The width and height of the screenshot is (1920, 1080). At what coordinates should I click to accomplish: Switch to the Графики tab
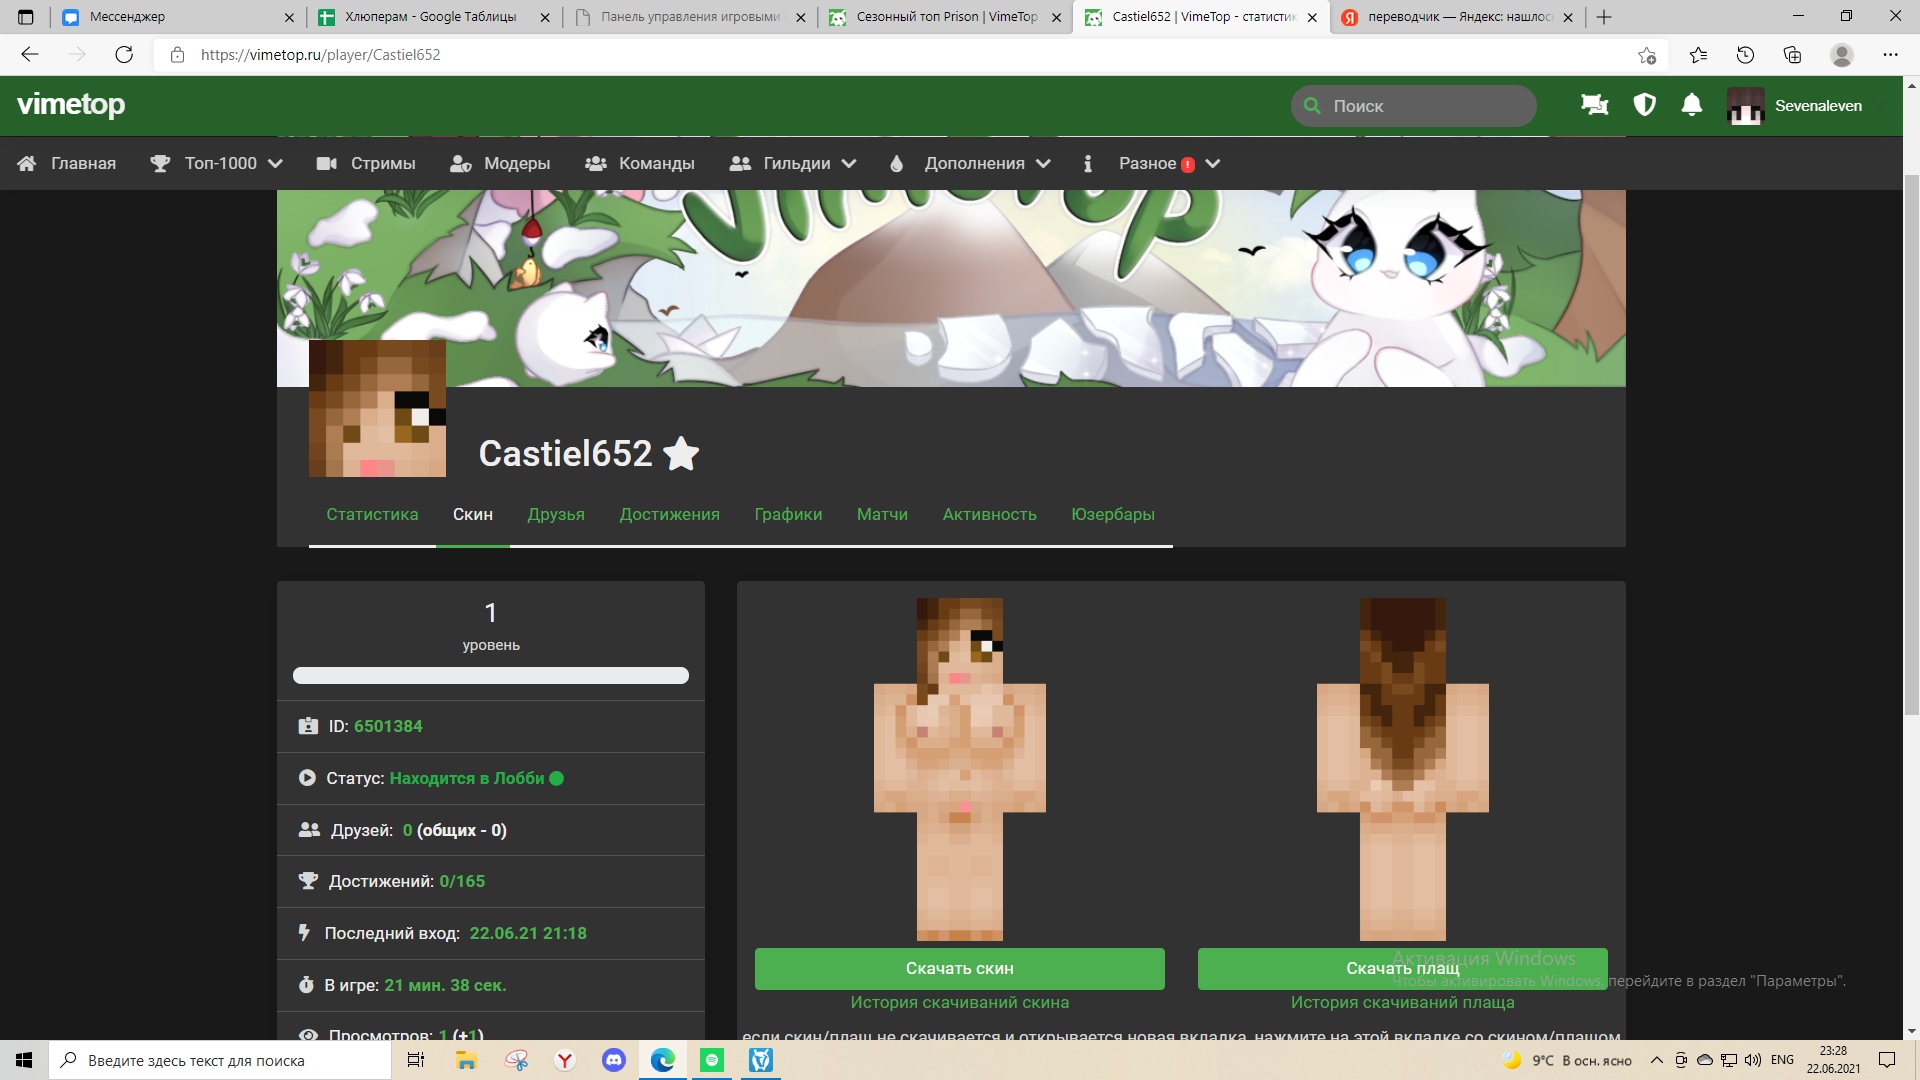(788, 514)
